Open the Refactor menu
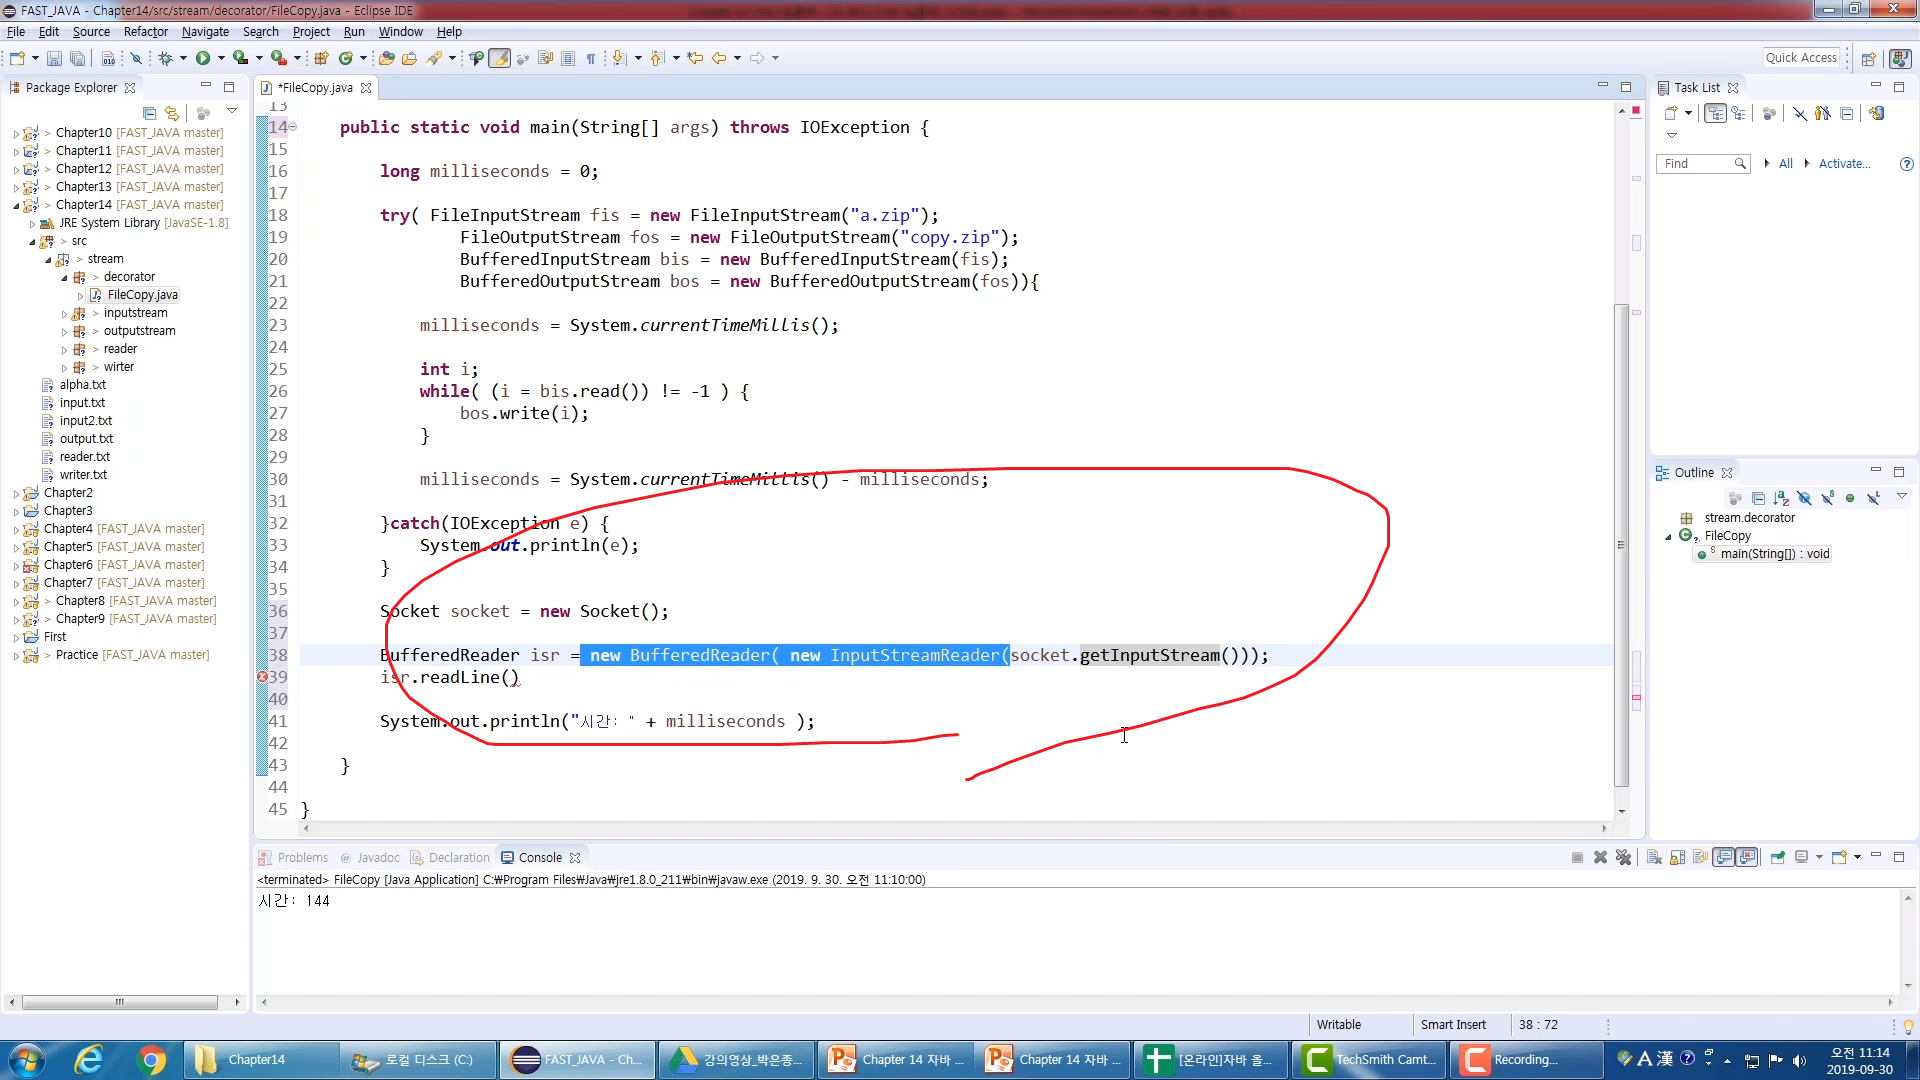This screenshot has height=1080, width=1920. [145, 31]
